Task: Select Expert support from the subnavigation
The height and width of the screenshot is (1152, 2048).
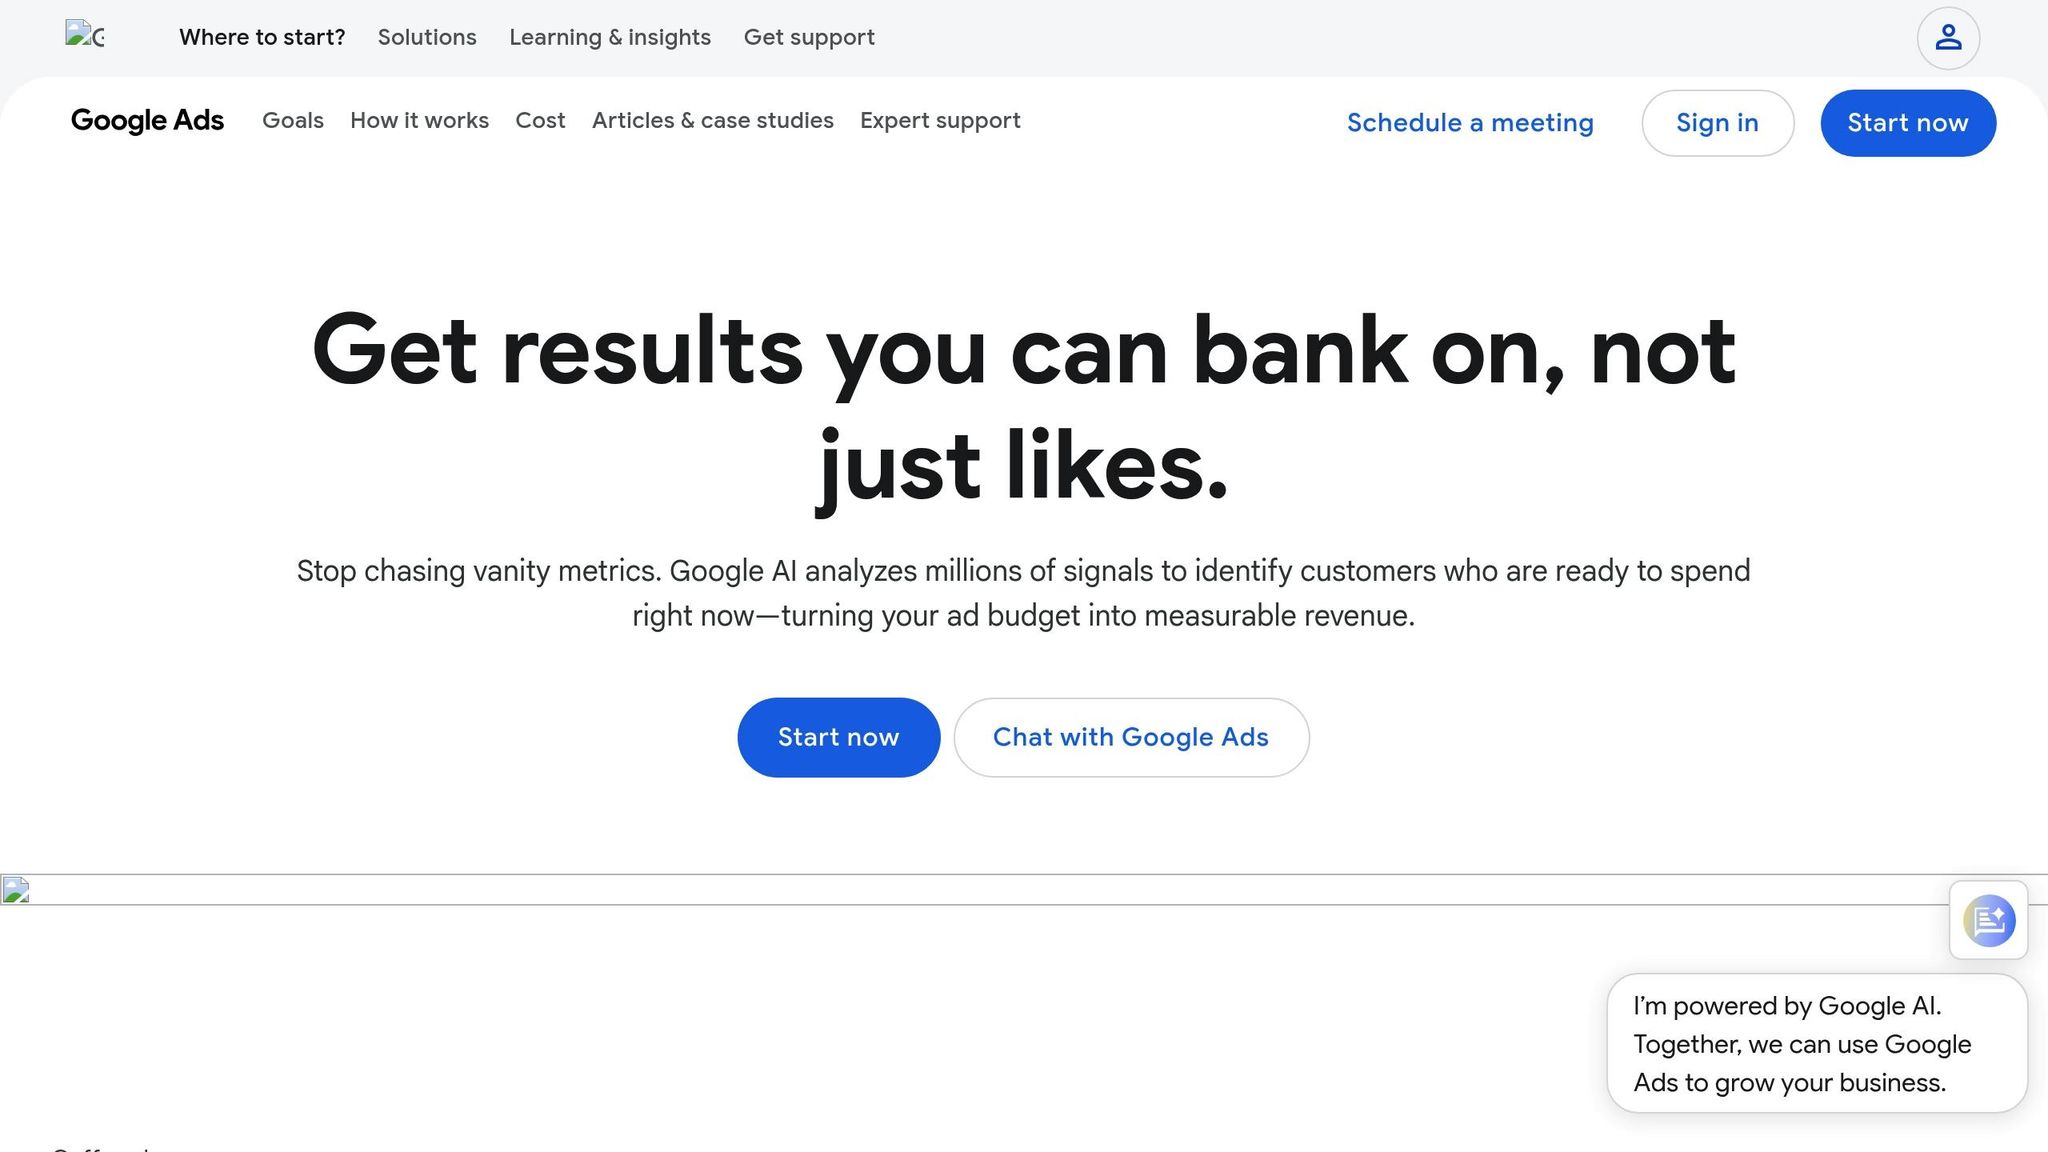Action: click(940, 121)
